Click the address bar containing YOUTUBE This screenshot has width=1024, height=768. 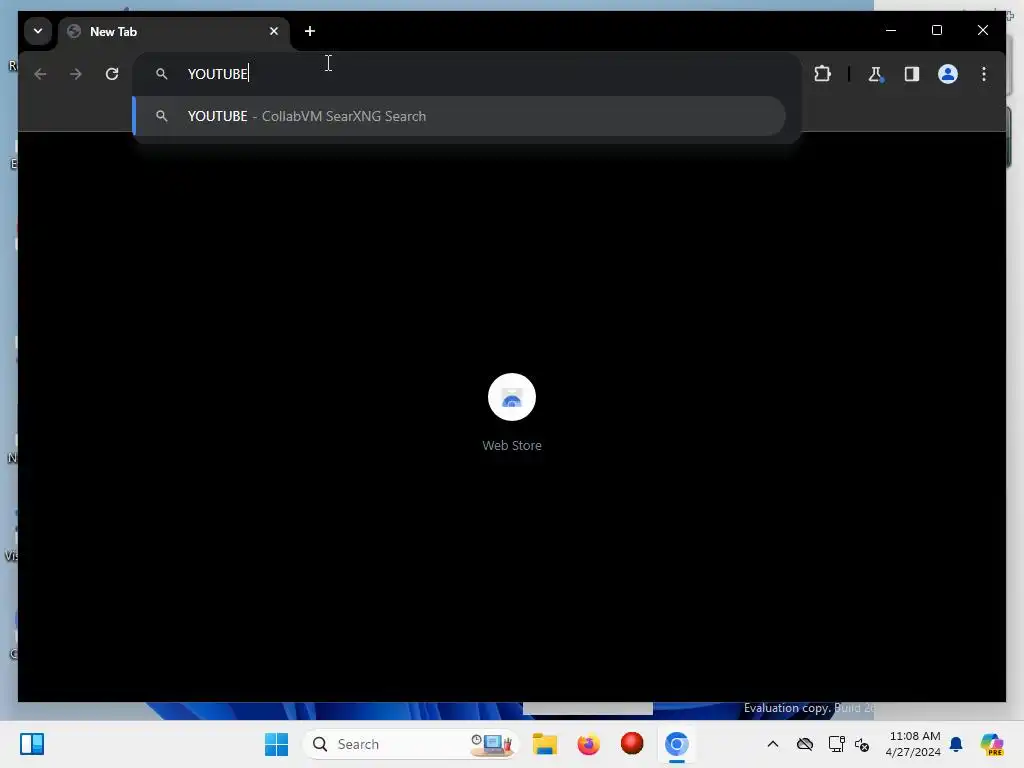pyautogui.click(x=467, y=74)
